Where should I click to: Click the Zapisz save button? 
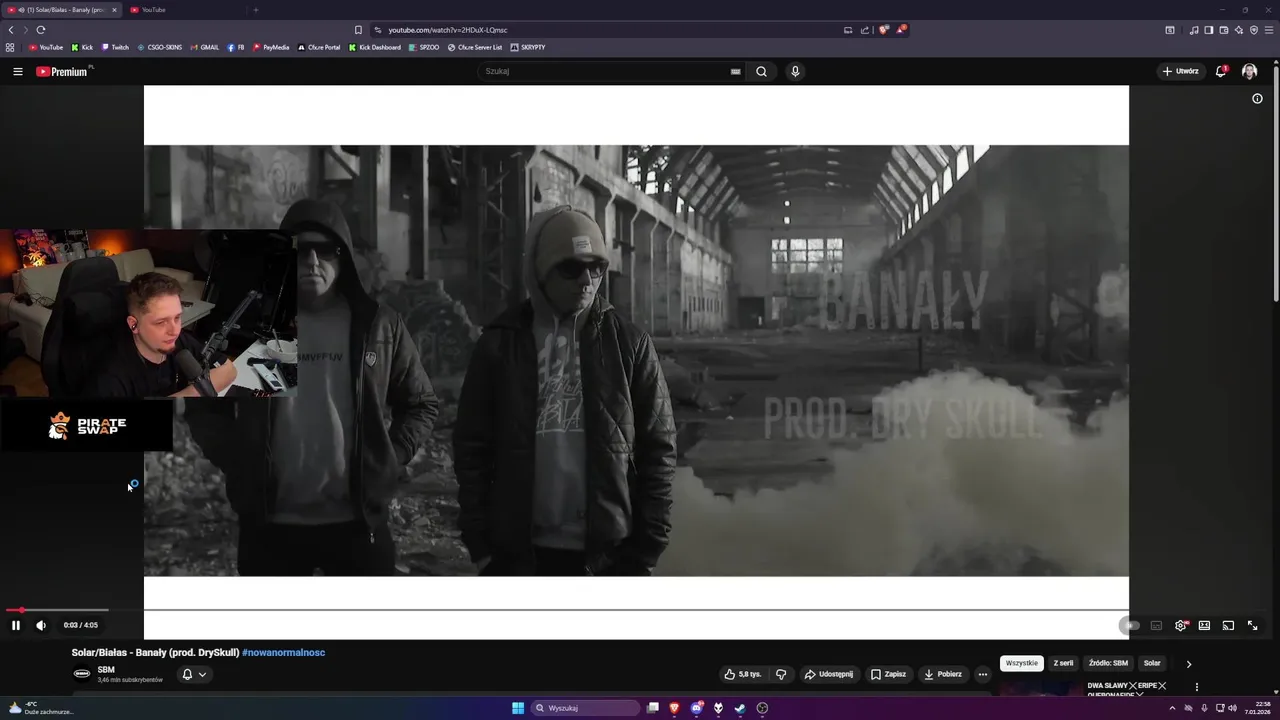[888, 674]
